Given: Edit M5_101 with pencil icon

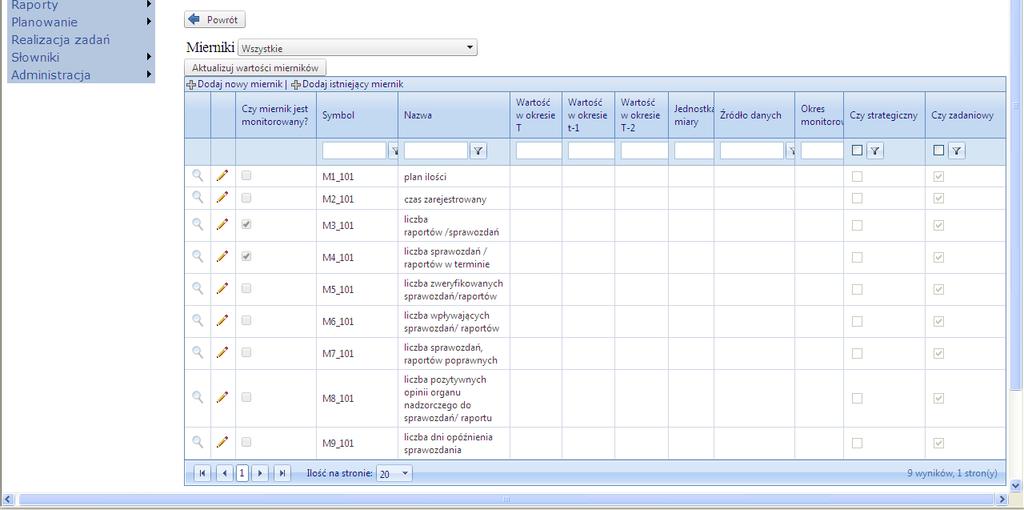Looking at the screenshot, I should coord(222,288).
